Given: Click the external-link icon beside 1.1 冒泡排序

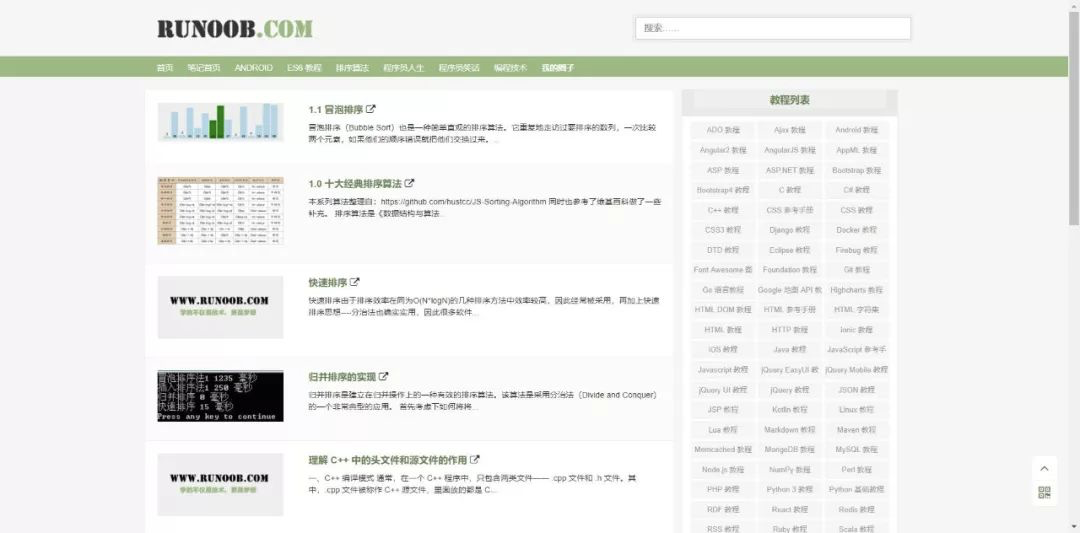Looking at the screenshot, I should click(x=371, y=109).
